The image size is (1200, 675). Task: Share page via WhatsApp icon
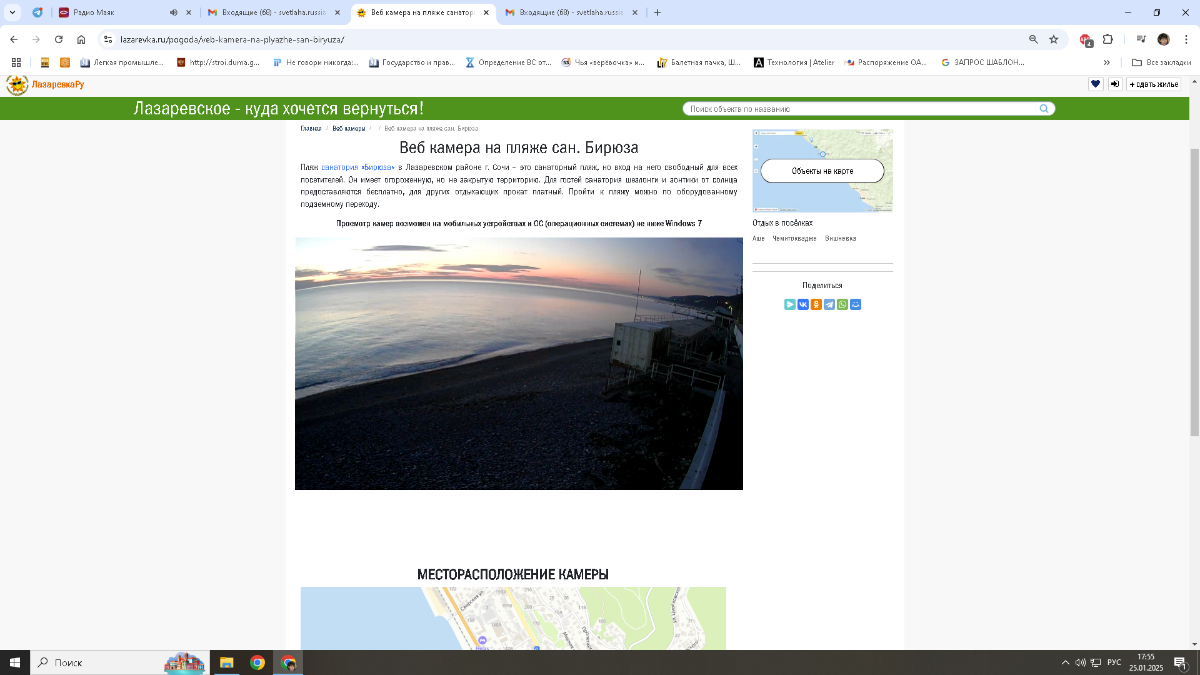842,304
